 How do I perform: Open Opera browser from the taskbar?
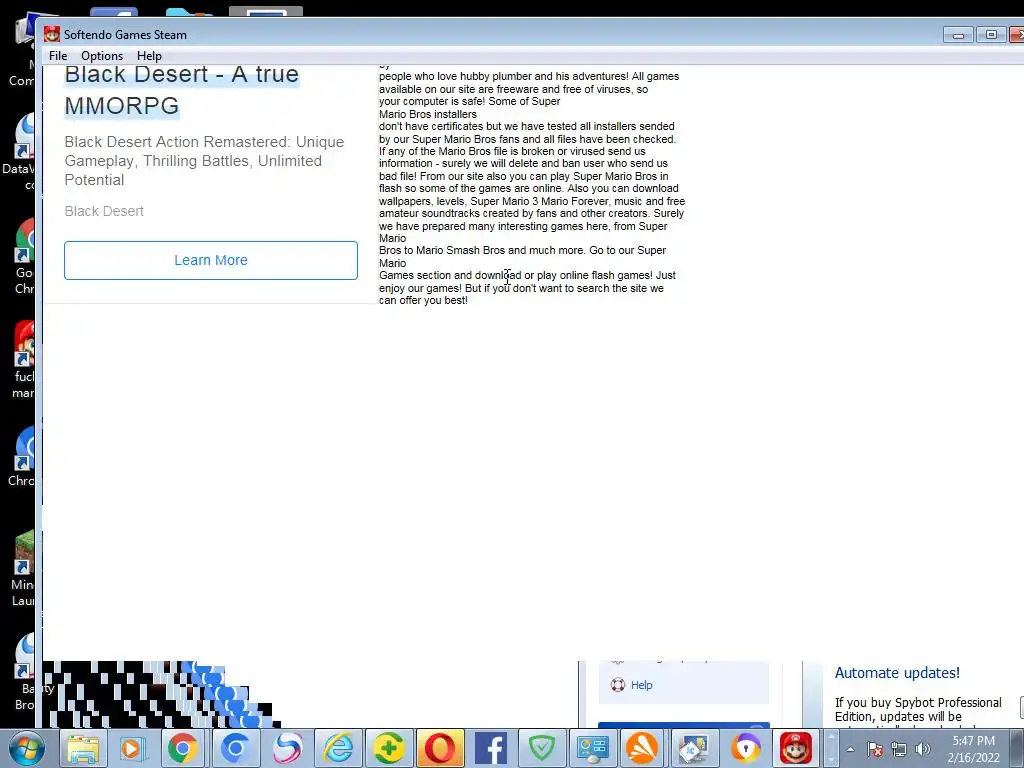(440, 748)
